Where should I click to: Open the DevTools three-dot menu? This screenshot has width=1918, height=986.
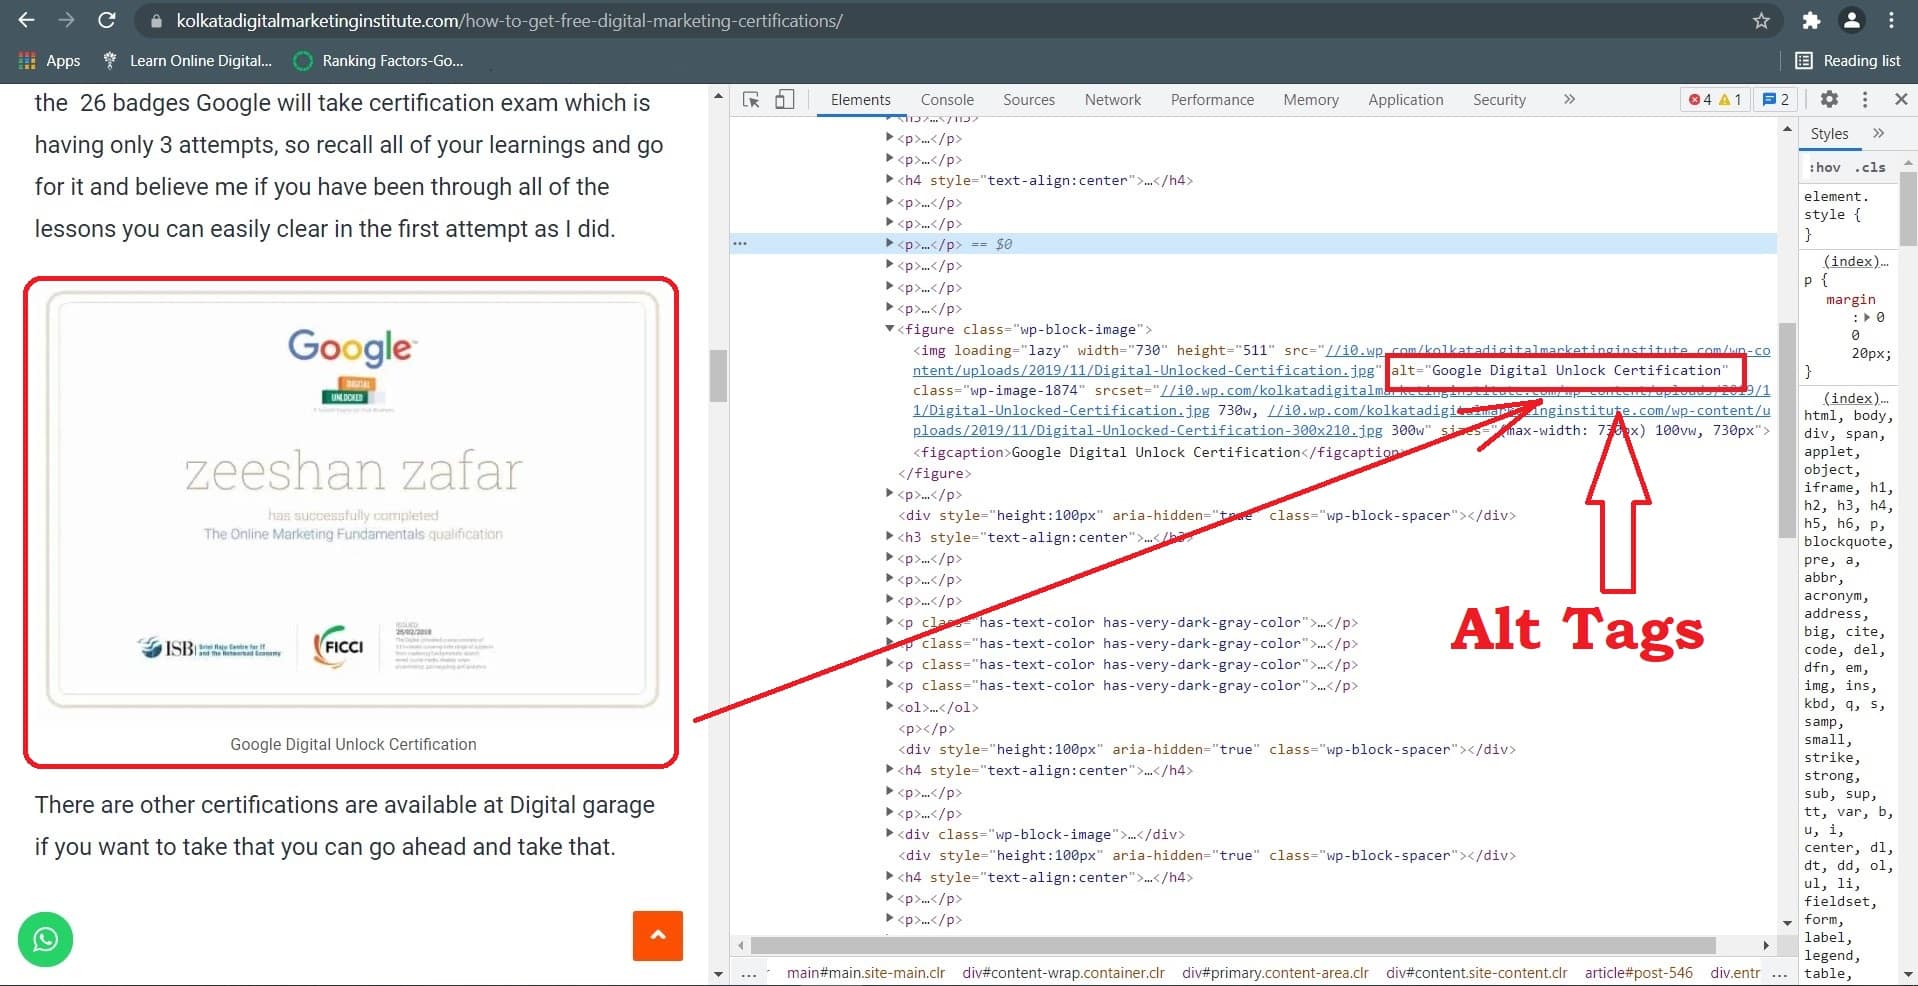click(x=1865, y=100)
